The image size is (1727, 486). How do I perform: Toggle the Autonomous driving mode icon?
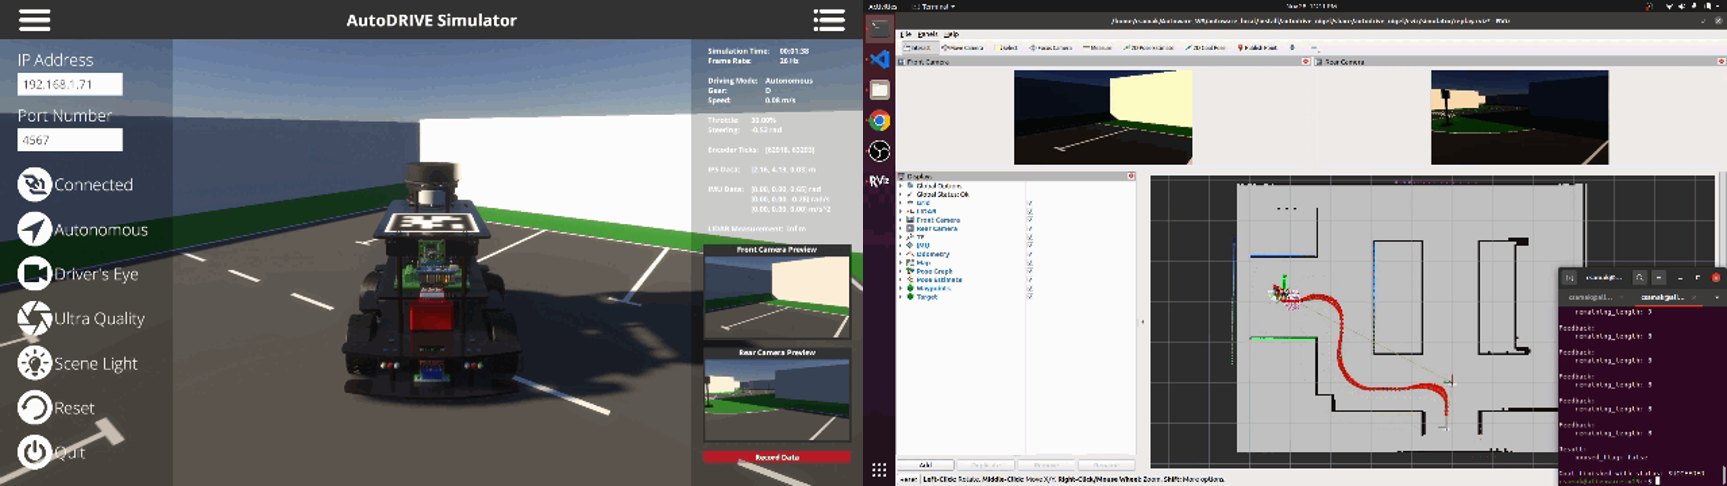tap(34, 229)
